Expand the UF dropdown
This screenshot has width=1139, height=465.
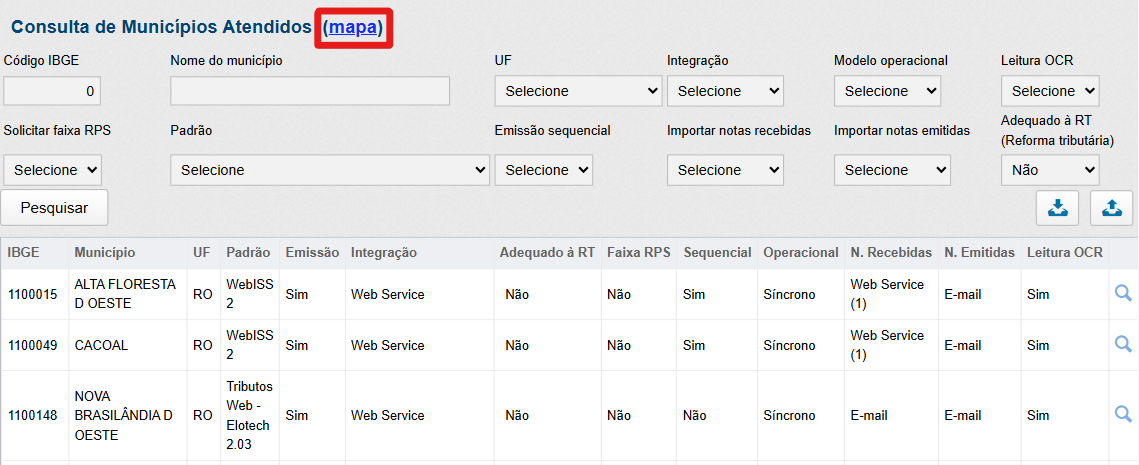[578, 91]
